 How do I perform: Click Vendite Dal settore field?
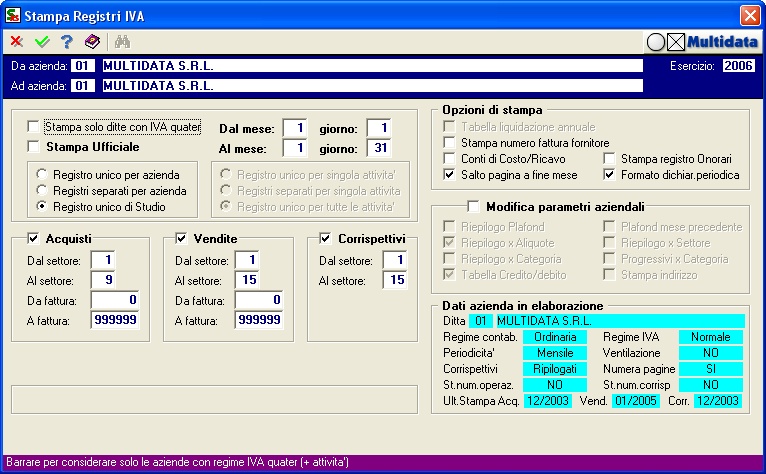(247, 260)
